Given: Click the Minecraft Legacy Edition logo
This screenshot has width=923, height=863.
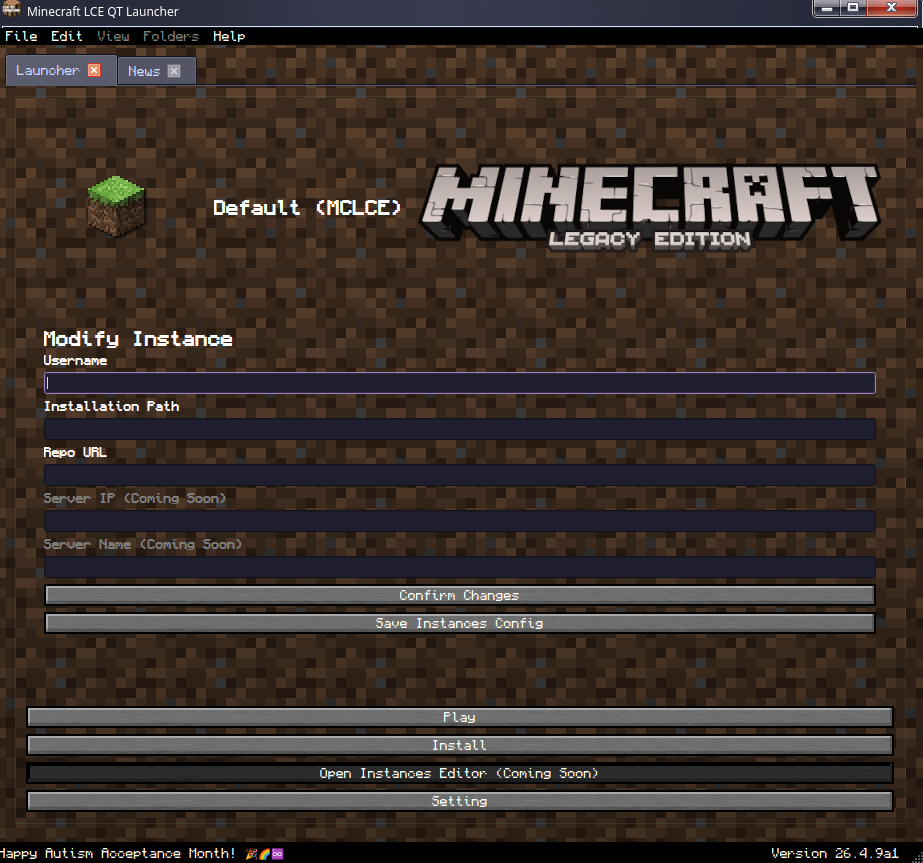Looking at the screenshot, I should [x=650, y=208].
